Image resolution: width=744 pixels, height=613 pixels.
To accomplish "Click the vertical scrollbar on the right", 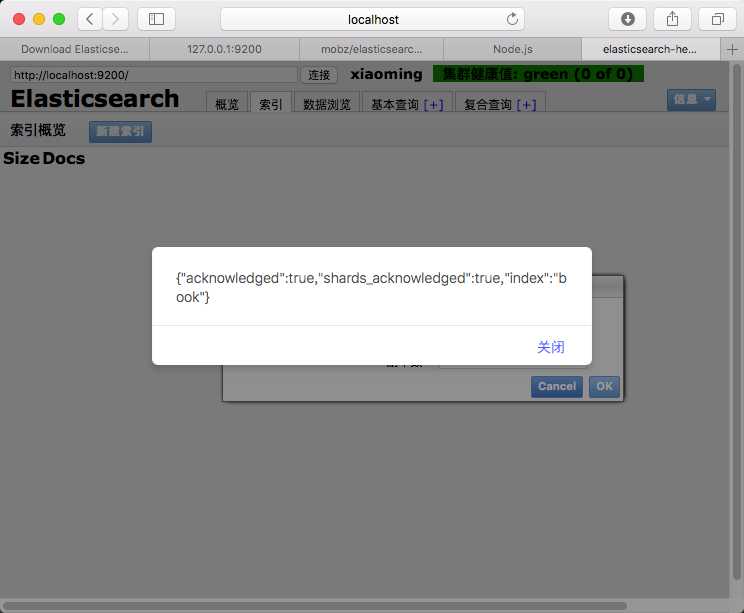I will [736, 322].
